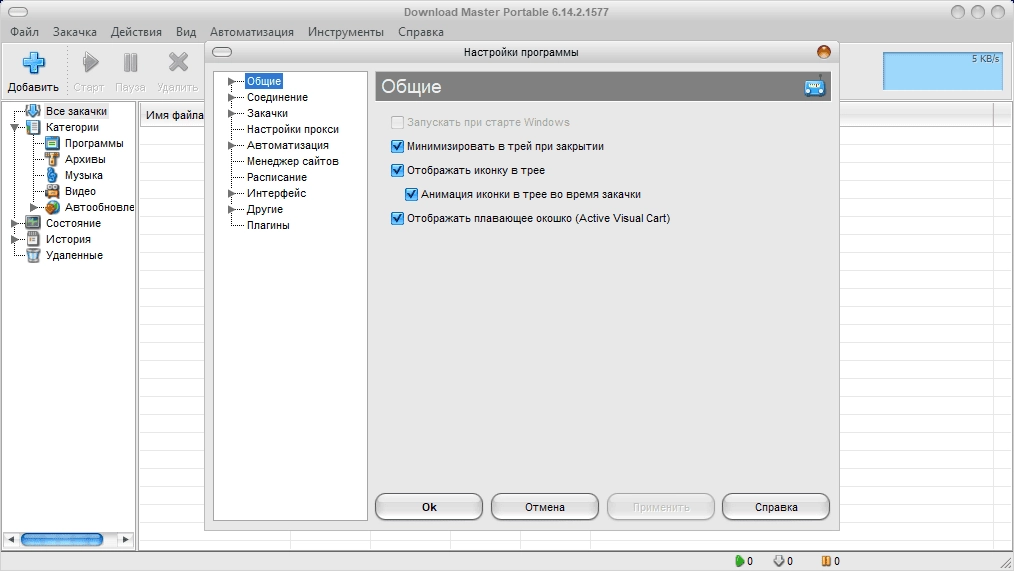Click the gray download arrow status icon
1014x571 pixels.
tap(779, 561)
